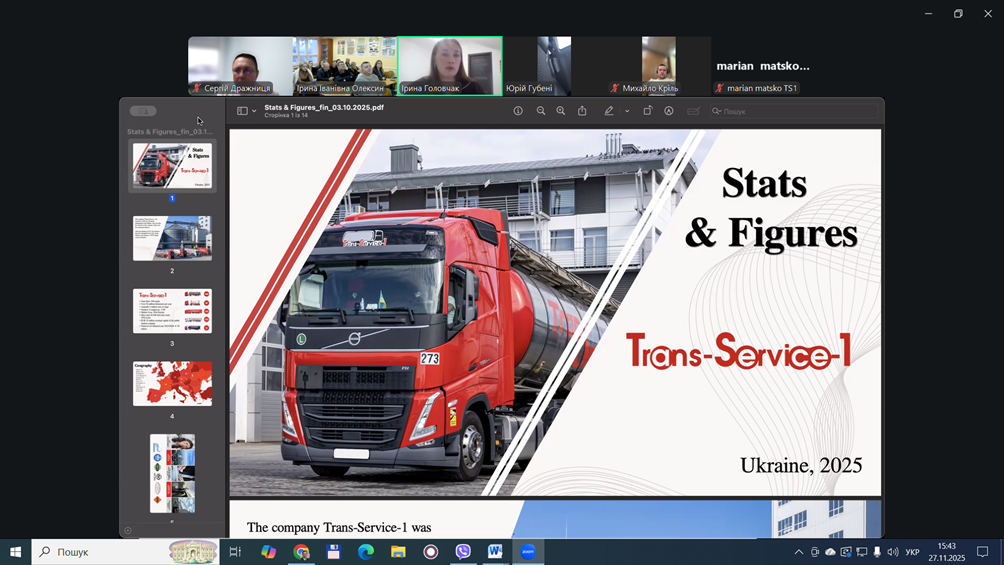Open Zoom from the Windows taskbar
Viewport: 1004px width, 565px height.
528,552
